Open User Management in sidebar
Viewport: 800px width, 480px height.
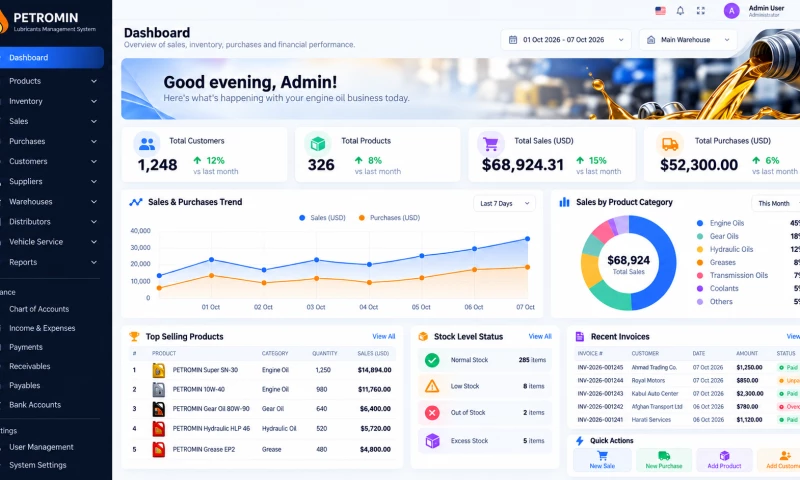click(x=41, y=447)
